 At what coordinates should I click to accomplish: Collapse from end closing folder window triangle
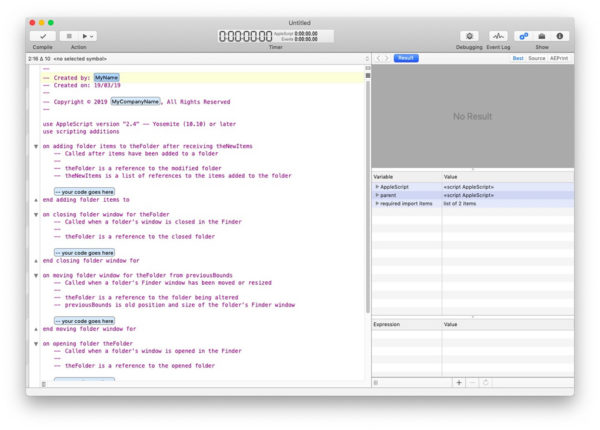coord(36,261)
